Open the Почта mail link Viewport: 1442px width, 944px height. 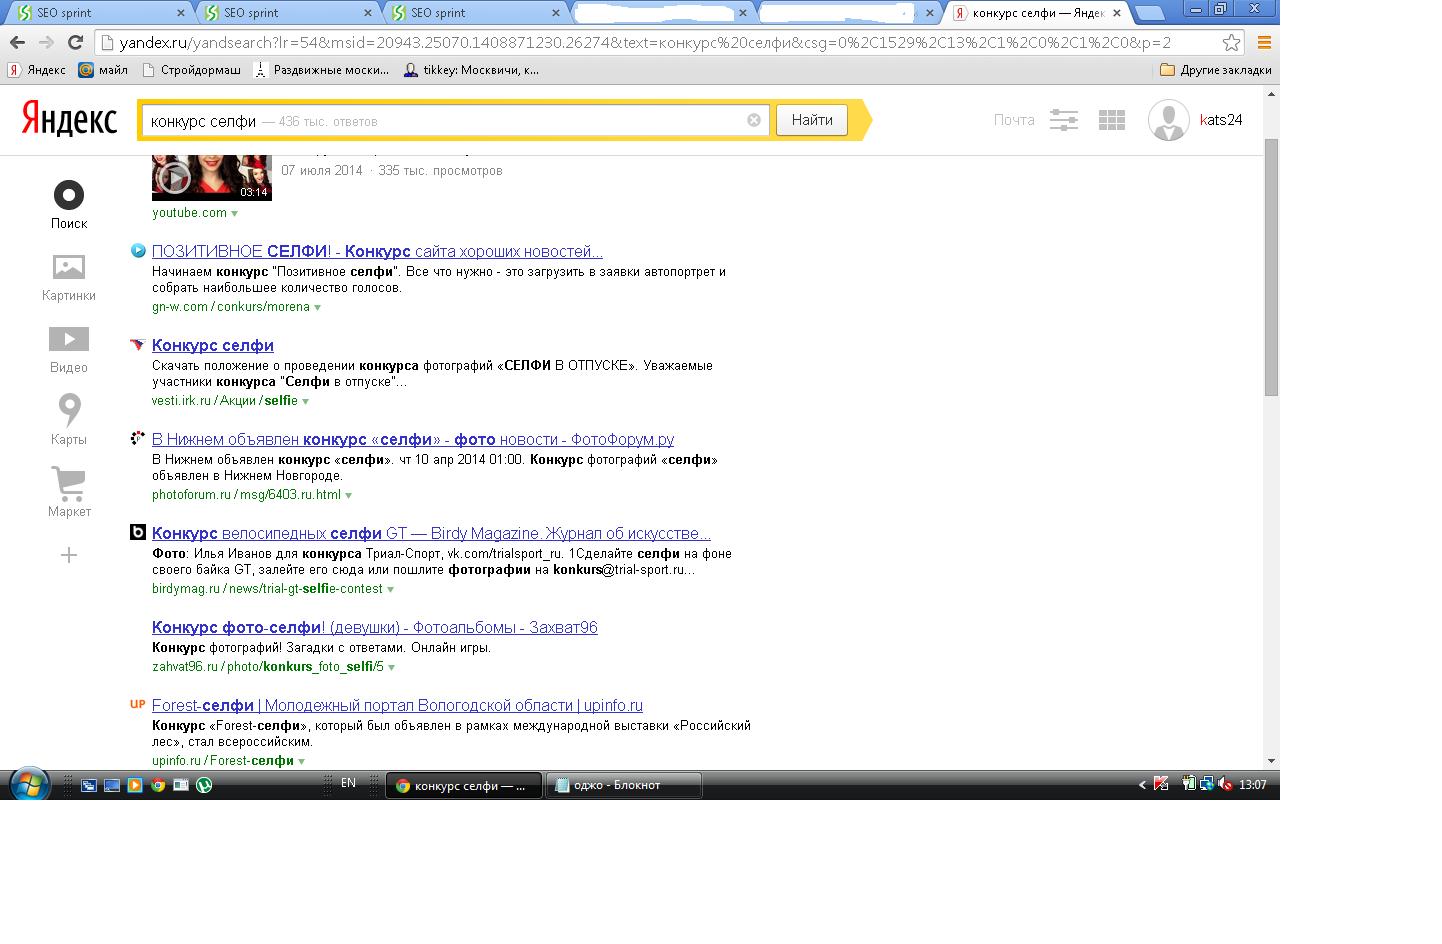(1014, 120)
